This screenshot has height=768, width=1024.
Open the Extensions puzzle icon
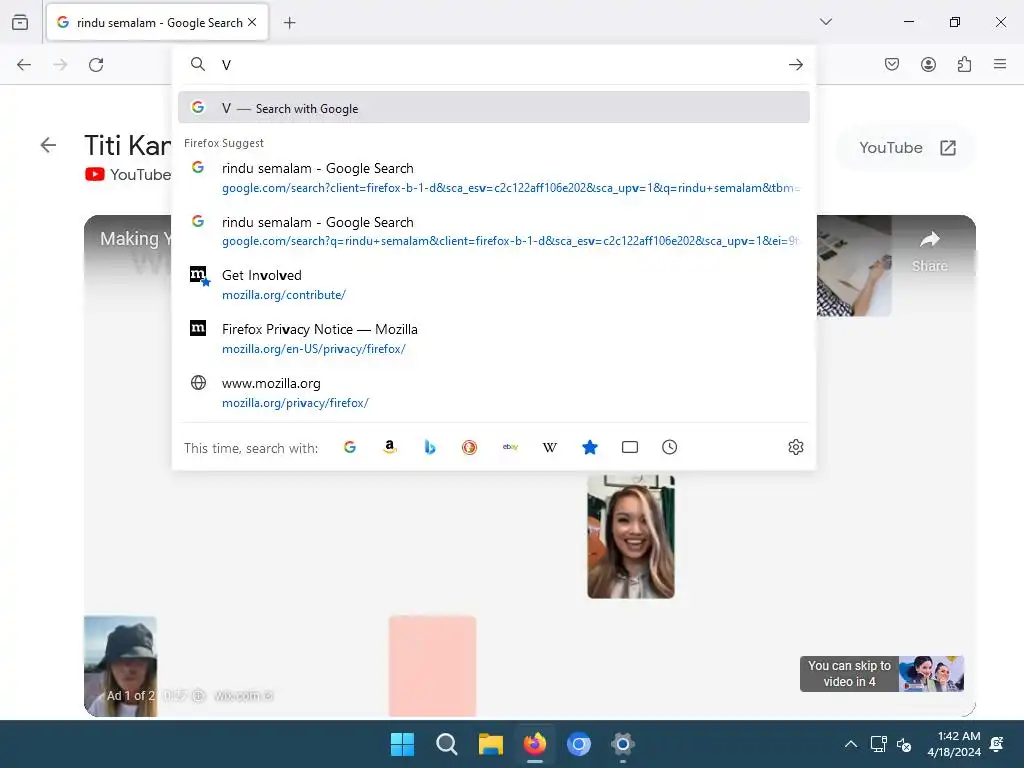coord(964,64)
